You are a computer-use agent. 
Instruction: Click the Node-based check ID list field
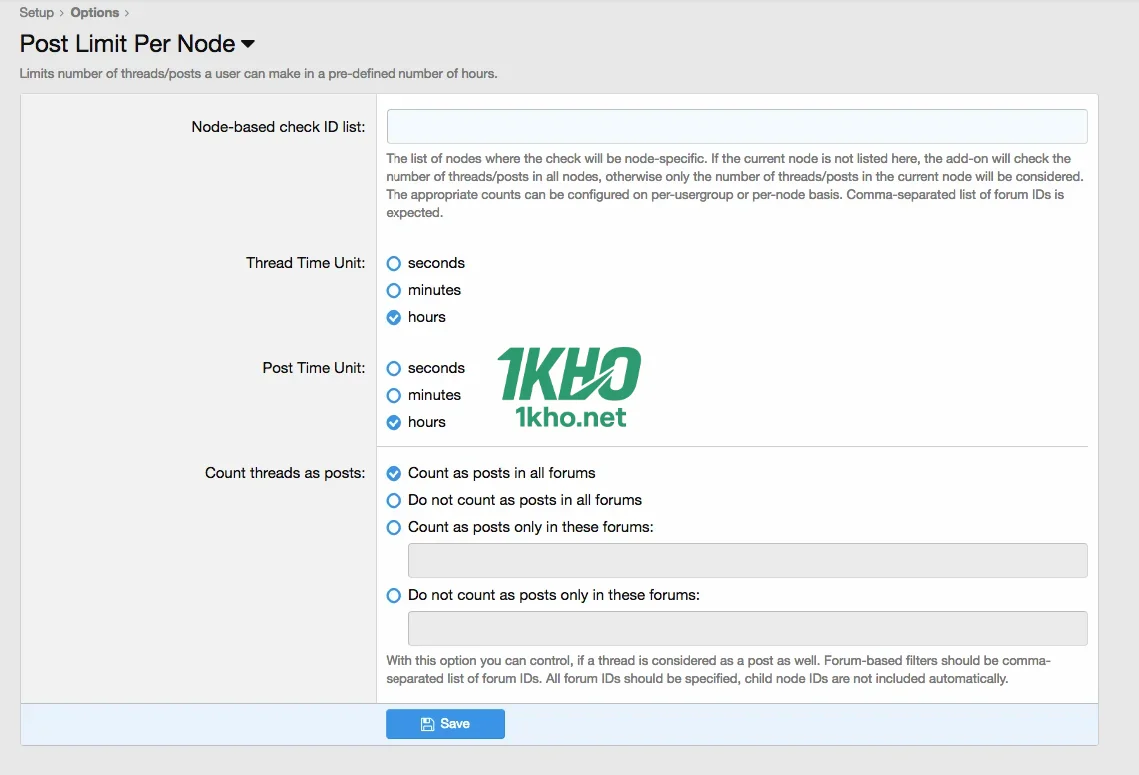pyautogui.click(x=736, y=127)
